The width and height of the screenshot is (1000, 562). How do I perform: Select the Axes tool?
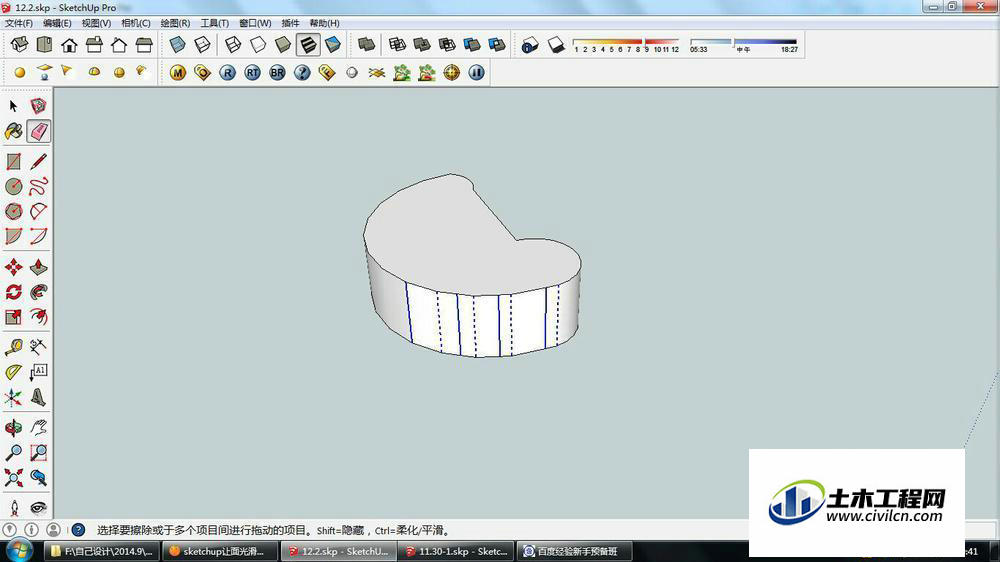13,397
